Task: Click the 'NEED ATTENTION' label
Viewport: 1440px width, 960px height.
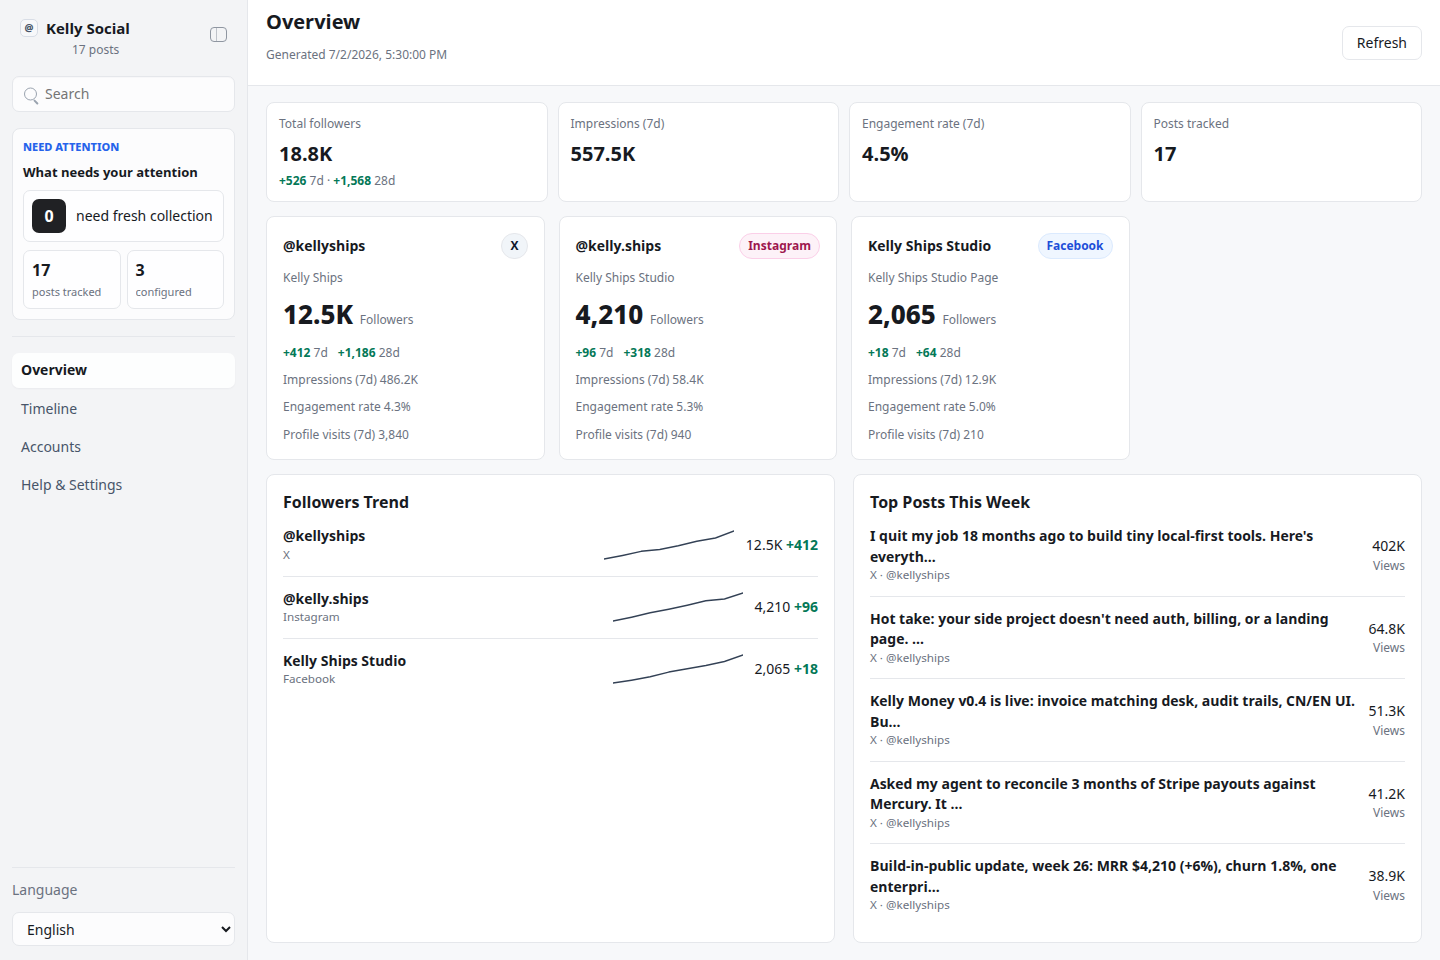Action: [71, 147]
